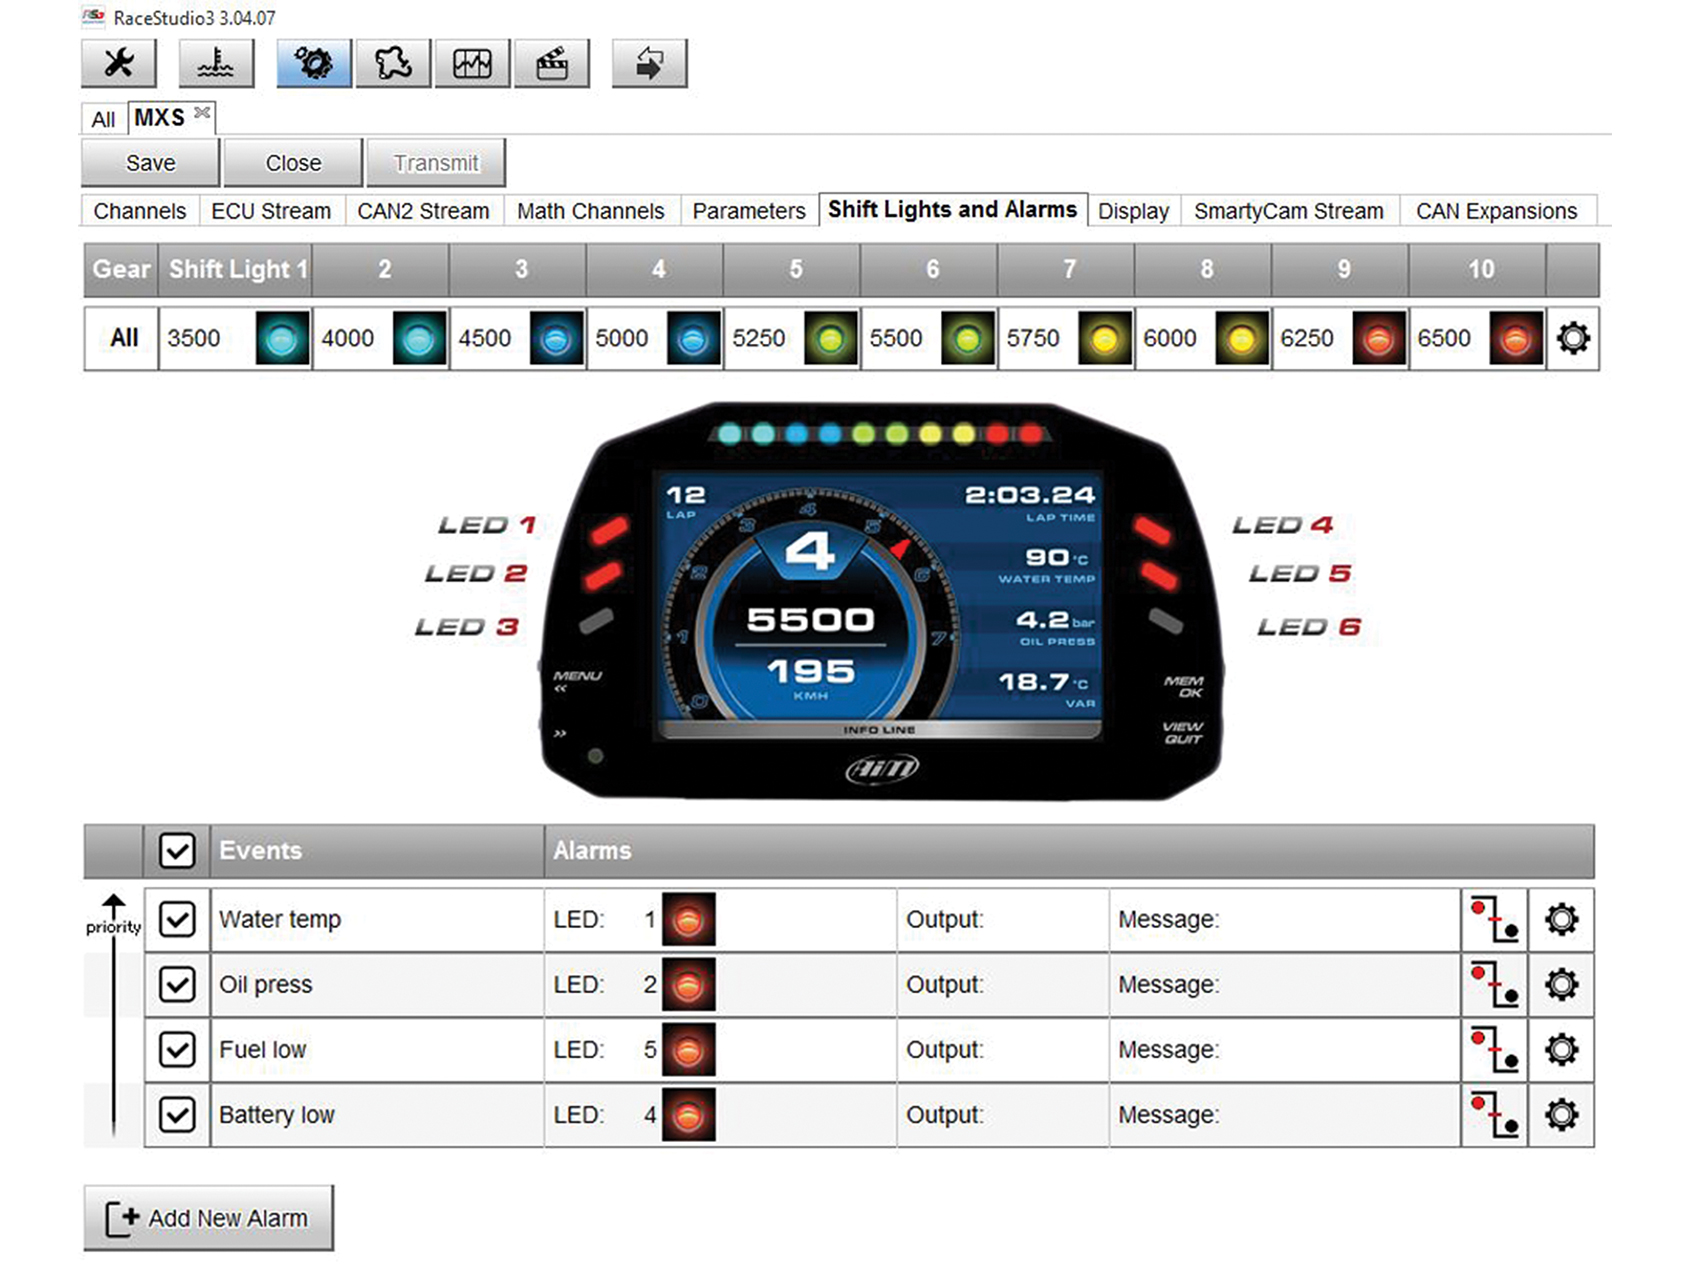Toggle the select-all checkbox in Events header
This screenshot has width=1700, height=1275.
coord(177,851)
